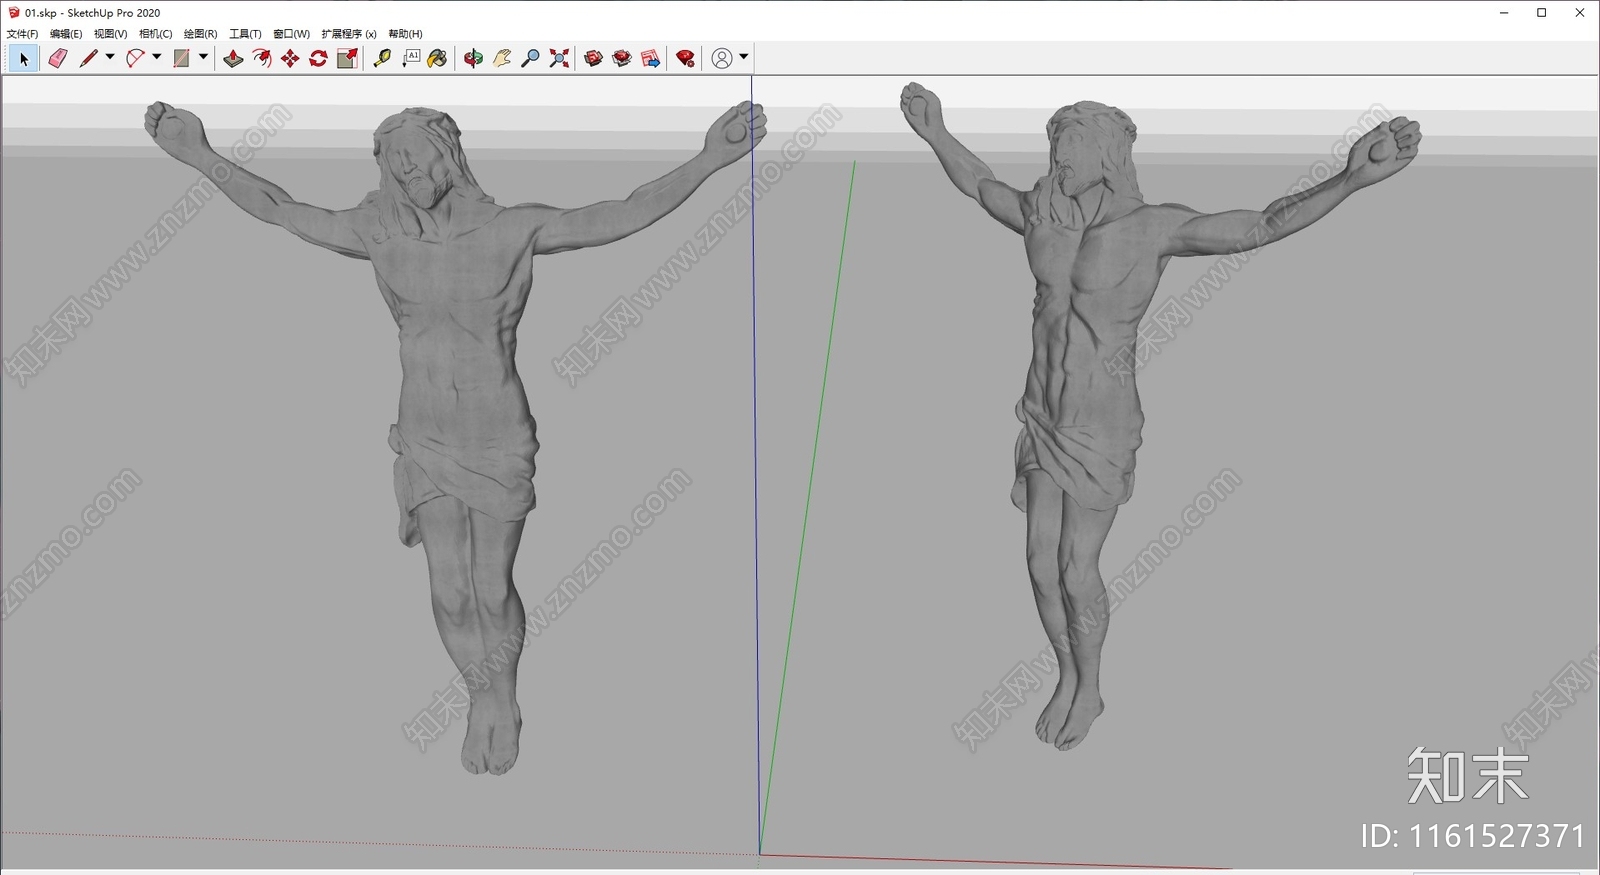Open the Extension Manager ruby icon

pyautogui.click(x=685, y=59)
